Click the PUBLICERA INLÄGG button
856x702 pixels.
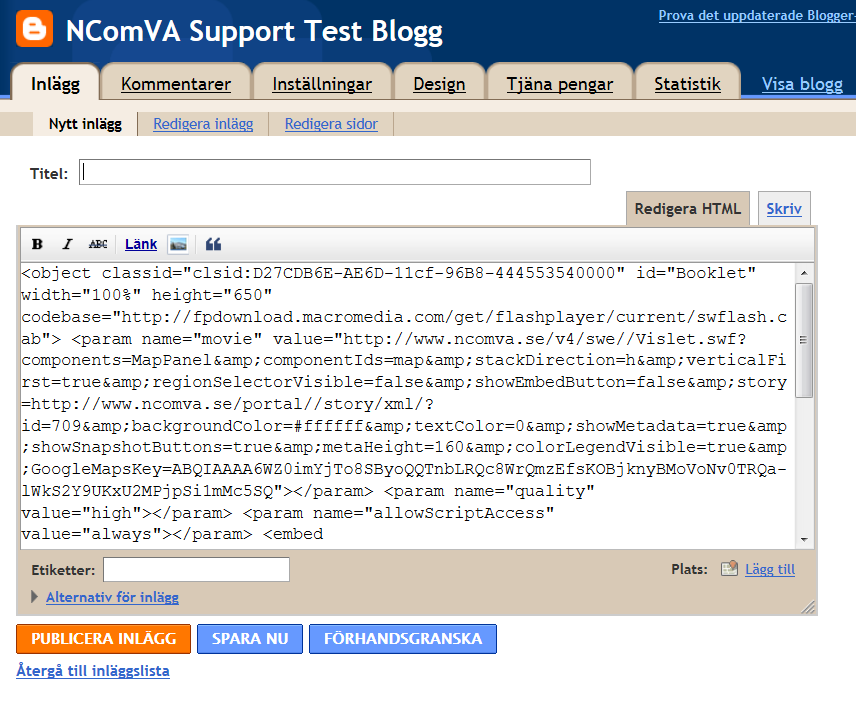(x=104, y=639)
